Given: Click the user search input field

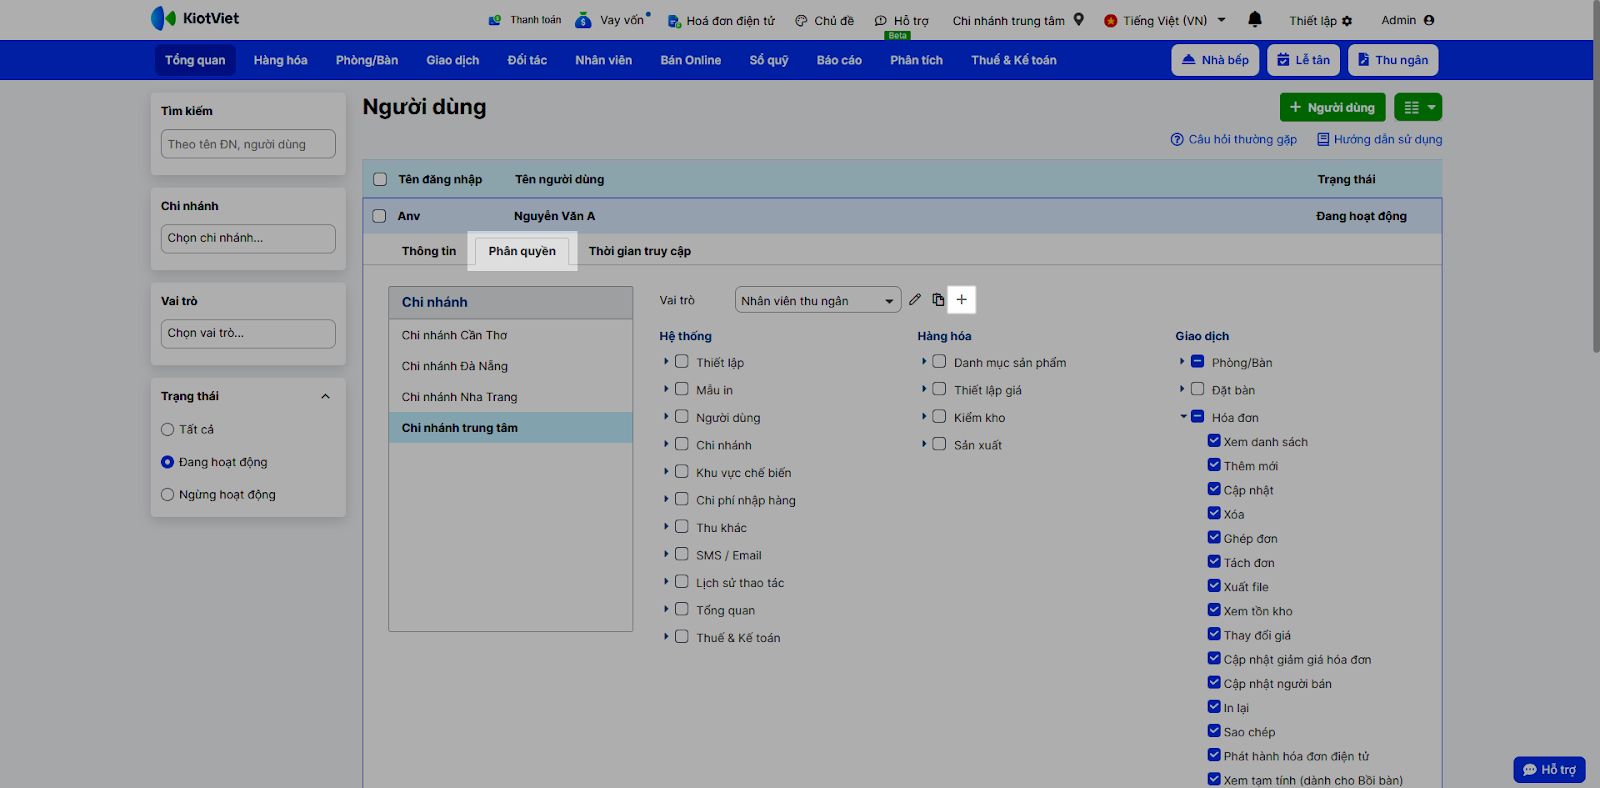Looking at the screenshot, I should pyautogui.click(x=248, y=144).
